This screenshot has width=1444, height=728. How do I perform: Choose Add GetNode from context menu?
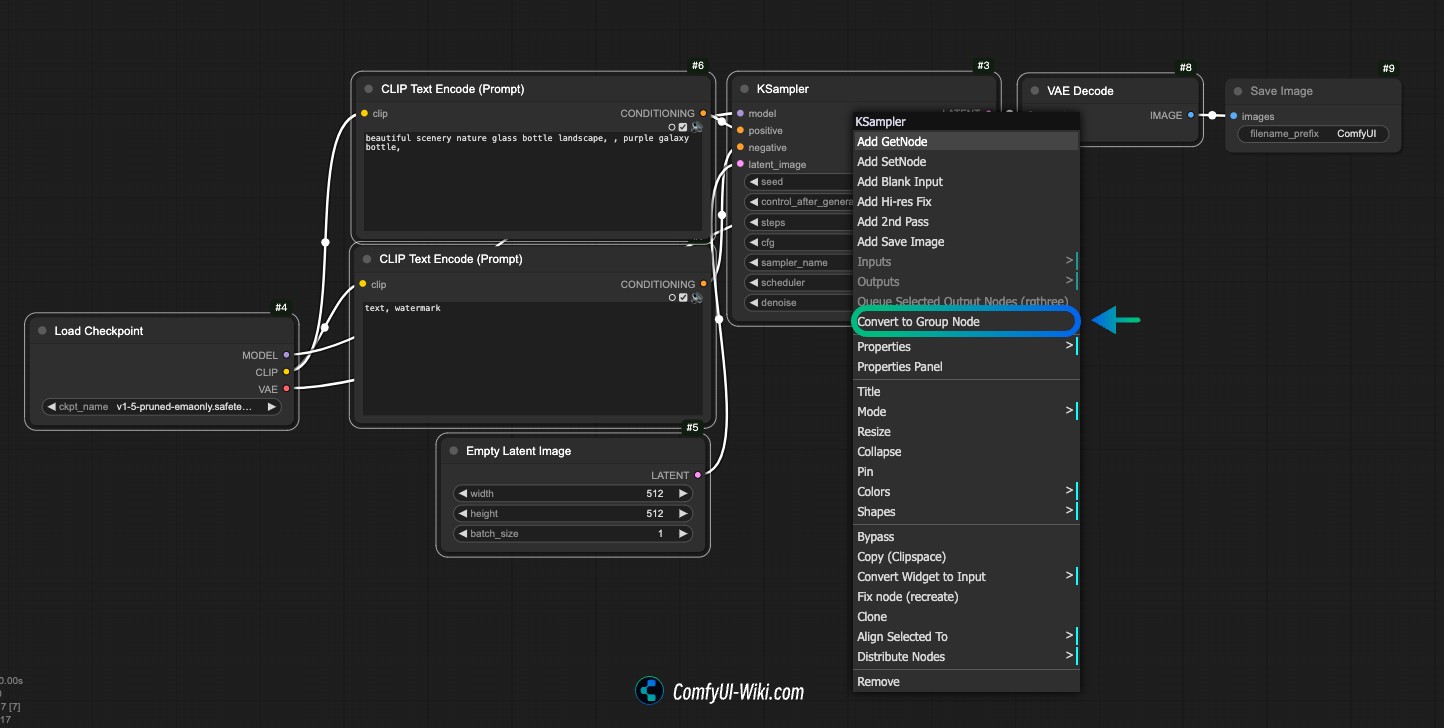(966, 142)
